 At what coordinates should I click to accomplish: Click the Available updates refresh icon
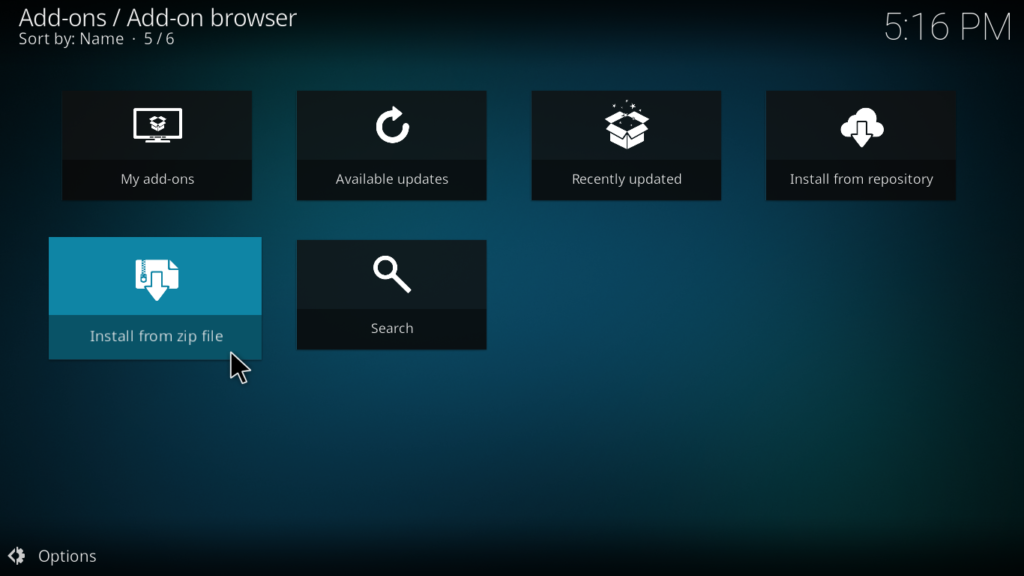[x=392, y=125]
